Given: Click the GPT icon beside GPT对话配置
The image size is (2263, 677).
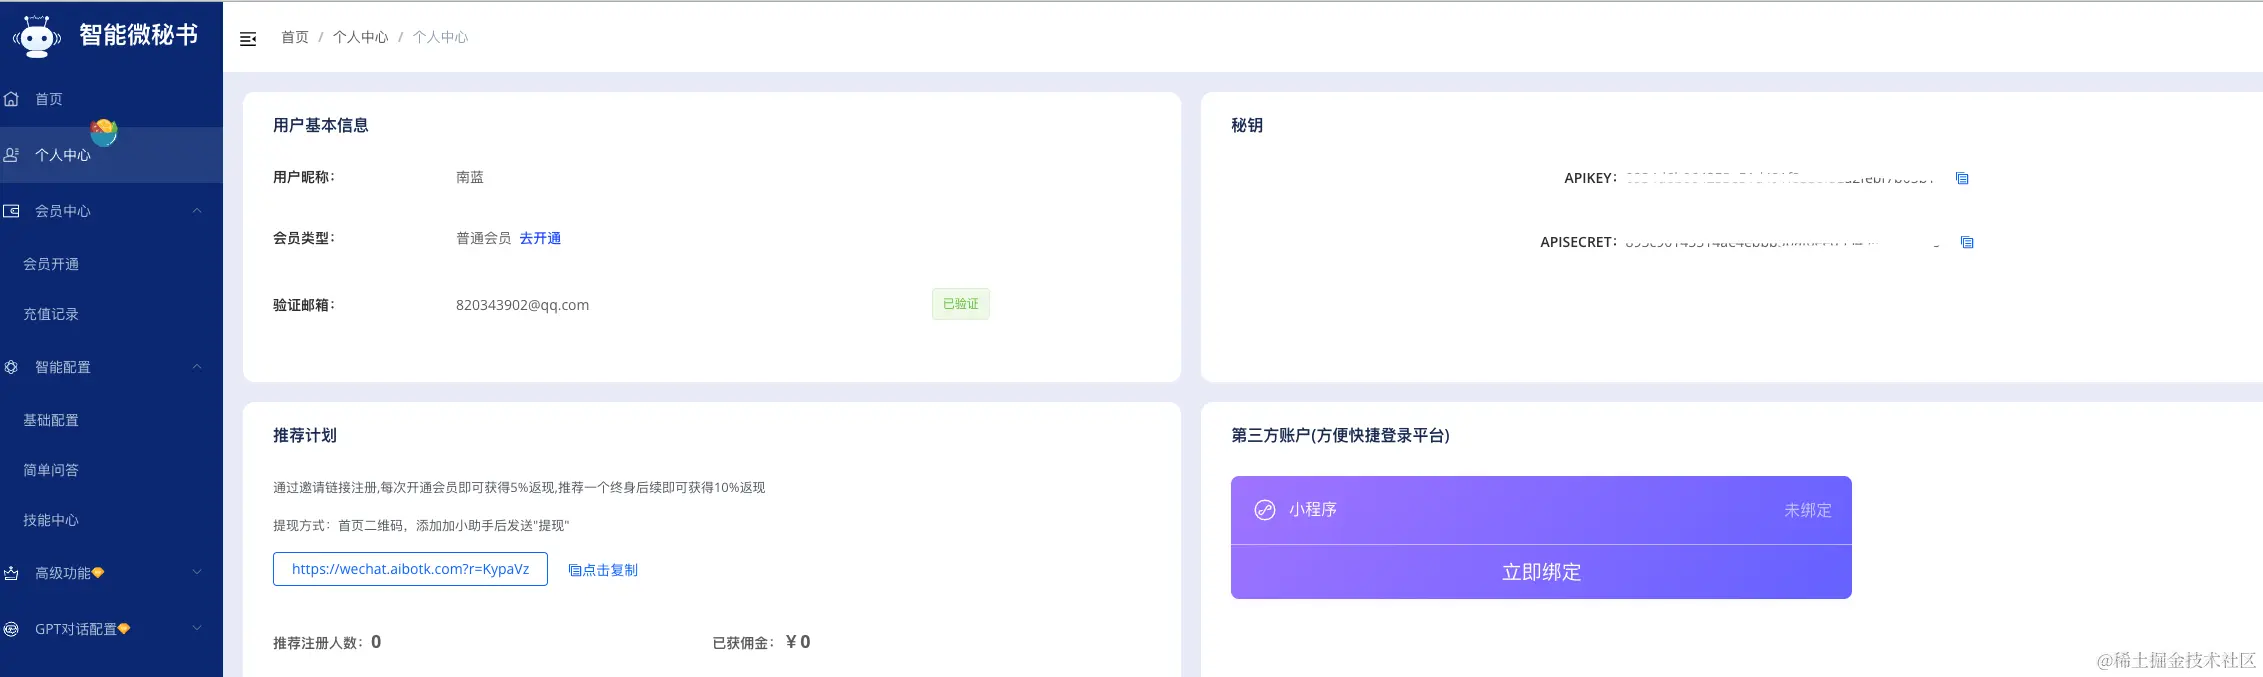Looking at the screenshot, I should coord(12,629).
